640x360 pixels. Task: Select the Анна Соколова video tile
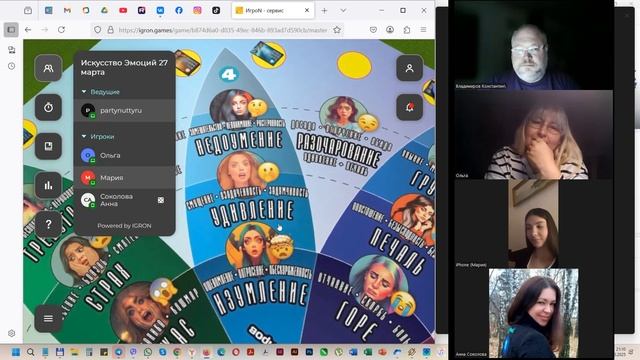click(534, 313)
